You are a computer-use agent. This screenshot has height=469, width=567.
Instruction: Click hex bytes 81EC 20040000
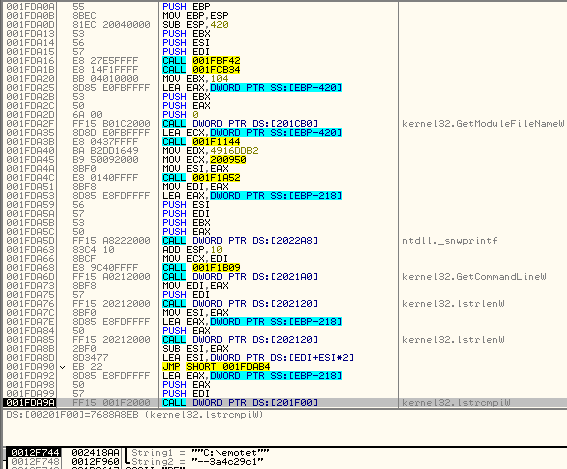click(x=111, y=25)
